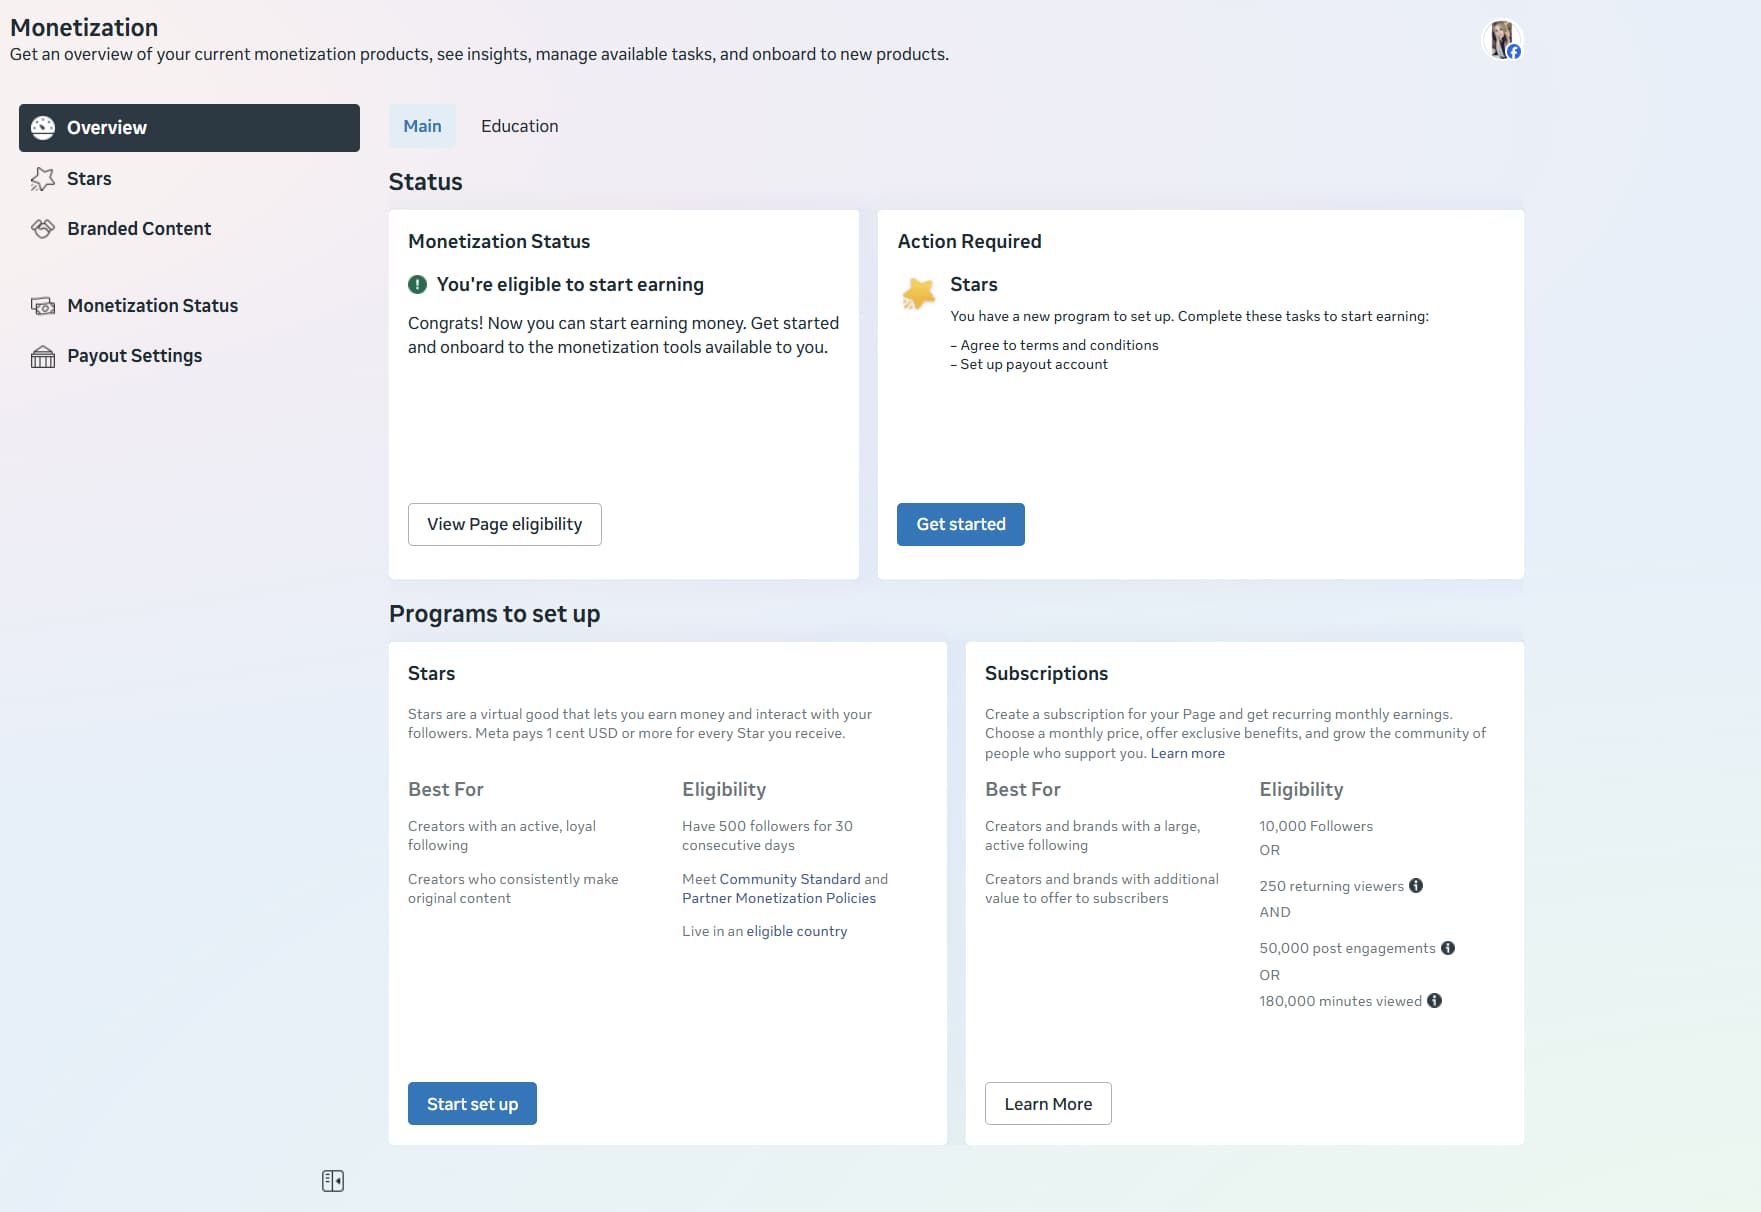Open the Community Standard link
This screenshot has width=1761, height=1212.
click(789, 879)
